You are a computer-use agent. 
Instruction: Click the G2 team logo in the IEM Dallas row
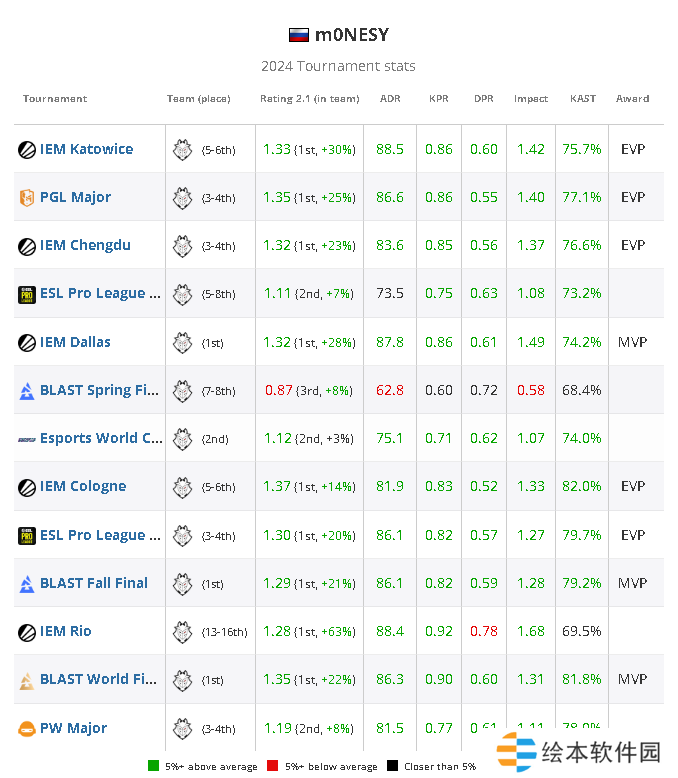point(182,342)
